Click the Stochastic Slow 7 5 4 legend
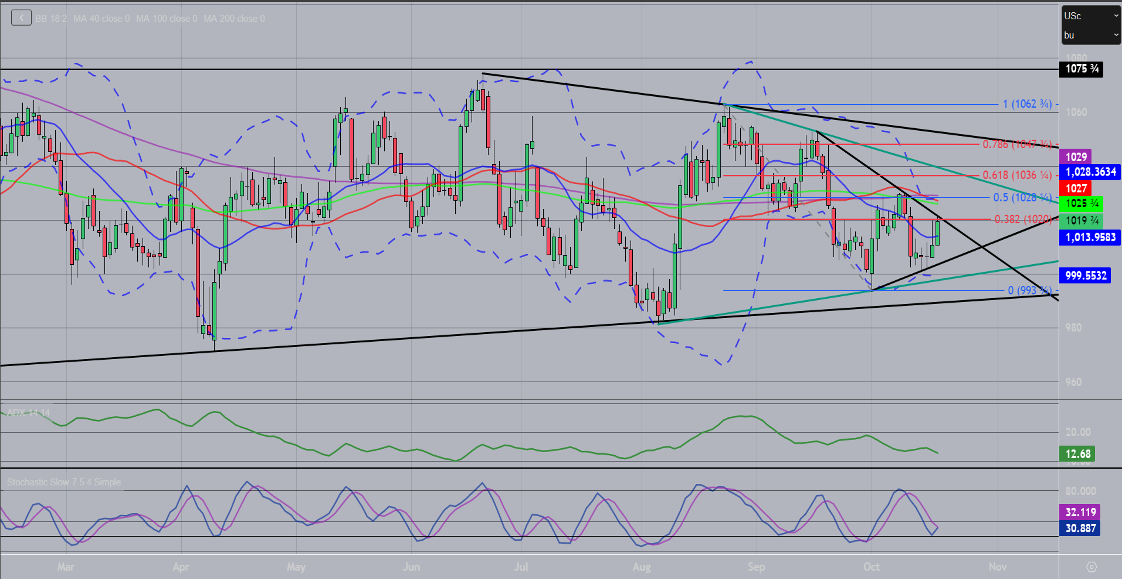The width and height of the screenshot is (1122, 580). (x=64, y=482)
